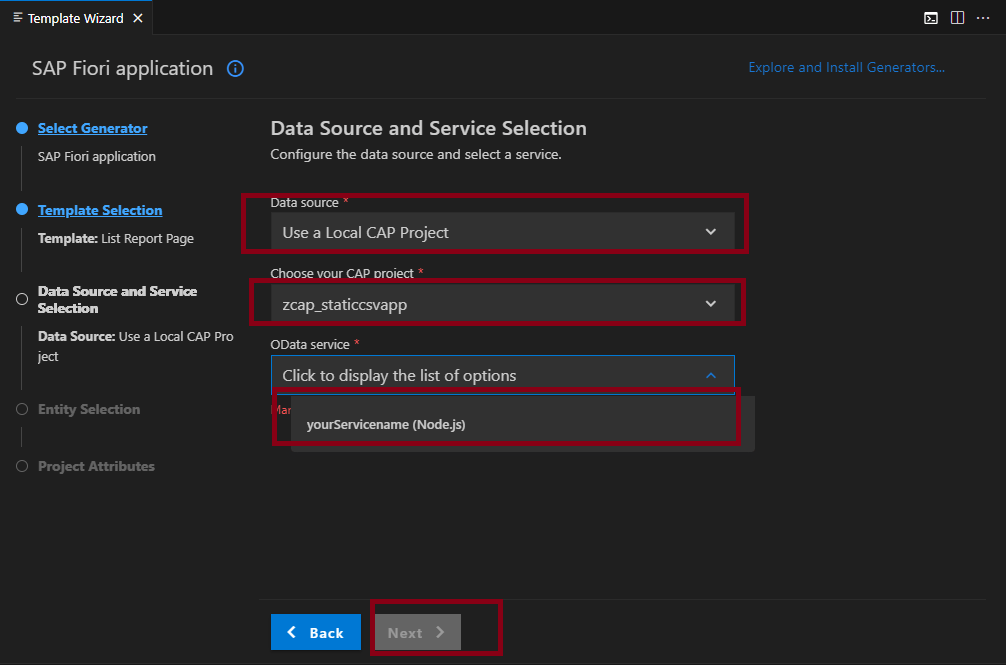The image size is (1006, 665).
Task: Click the Project Attributes step bullet
Action: click(22, 466)
